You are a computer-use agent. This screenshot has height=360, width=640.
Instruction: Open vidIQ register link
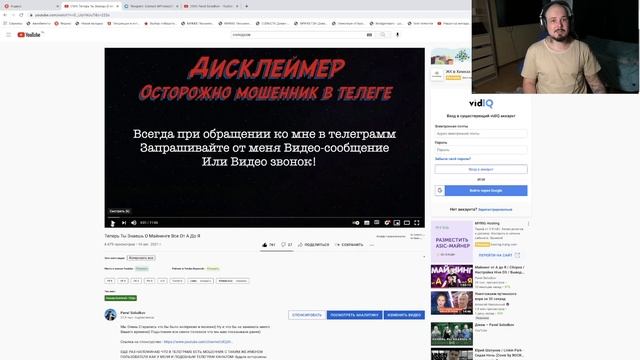[x=495, y=209]
